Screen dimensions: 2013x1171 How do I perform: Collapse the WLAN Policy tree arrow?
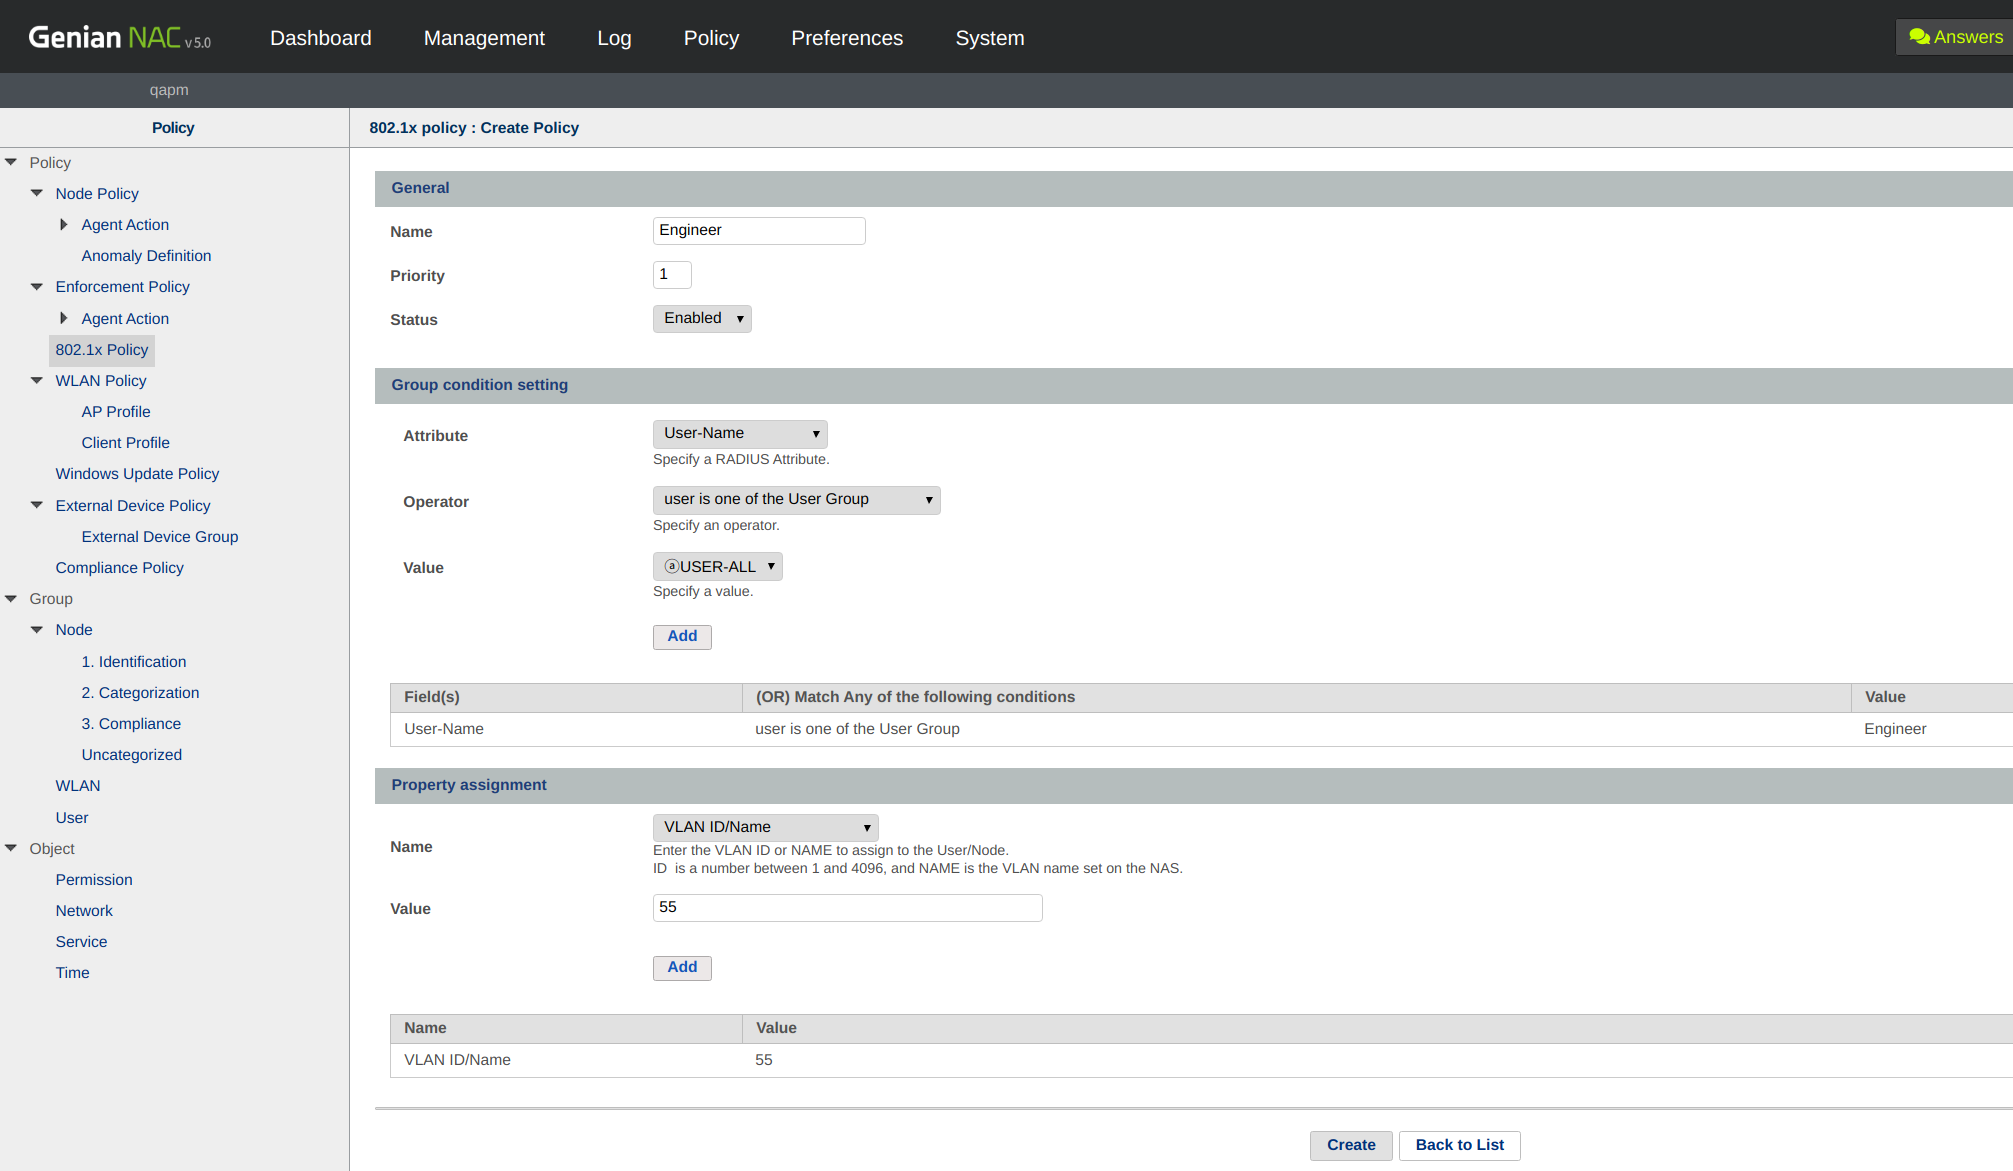[x=37, y=380]
